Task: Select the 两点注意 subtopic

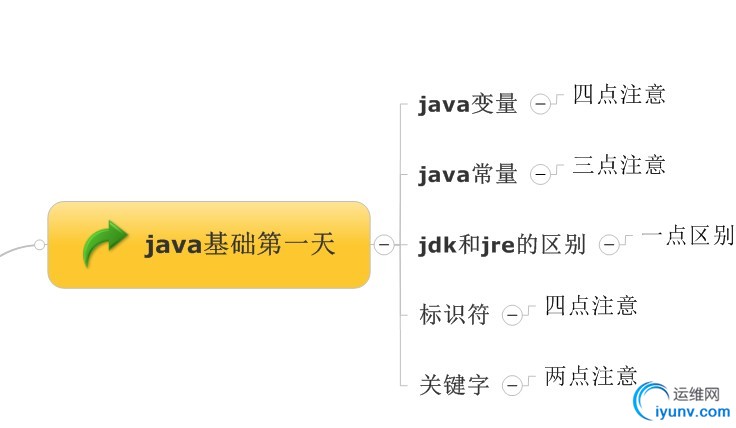Action: point(591,377)
